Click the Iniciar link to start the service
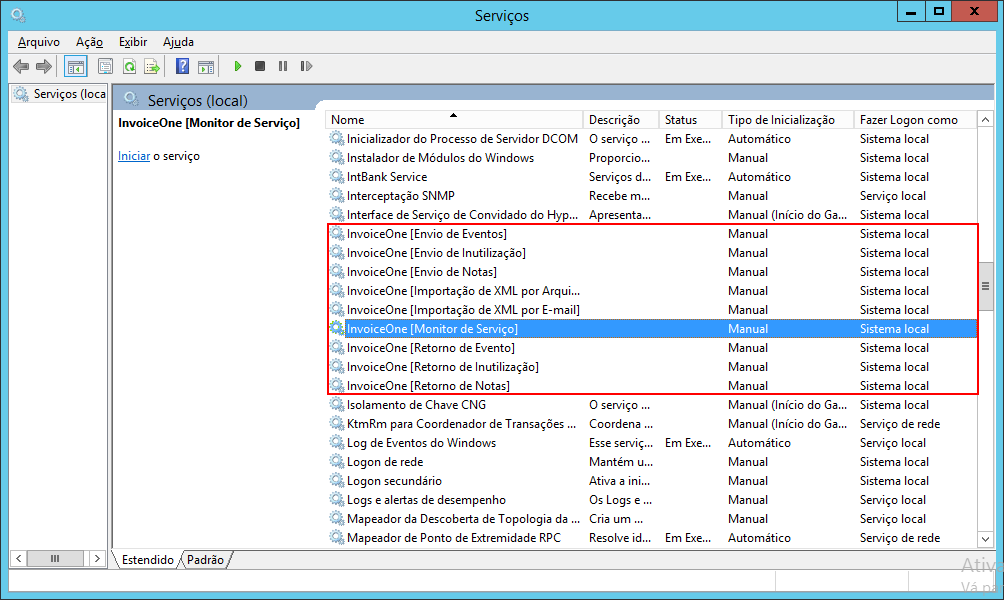This screenshot has height=600, width=1004. [134, 156]
